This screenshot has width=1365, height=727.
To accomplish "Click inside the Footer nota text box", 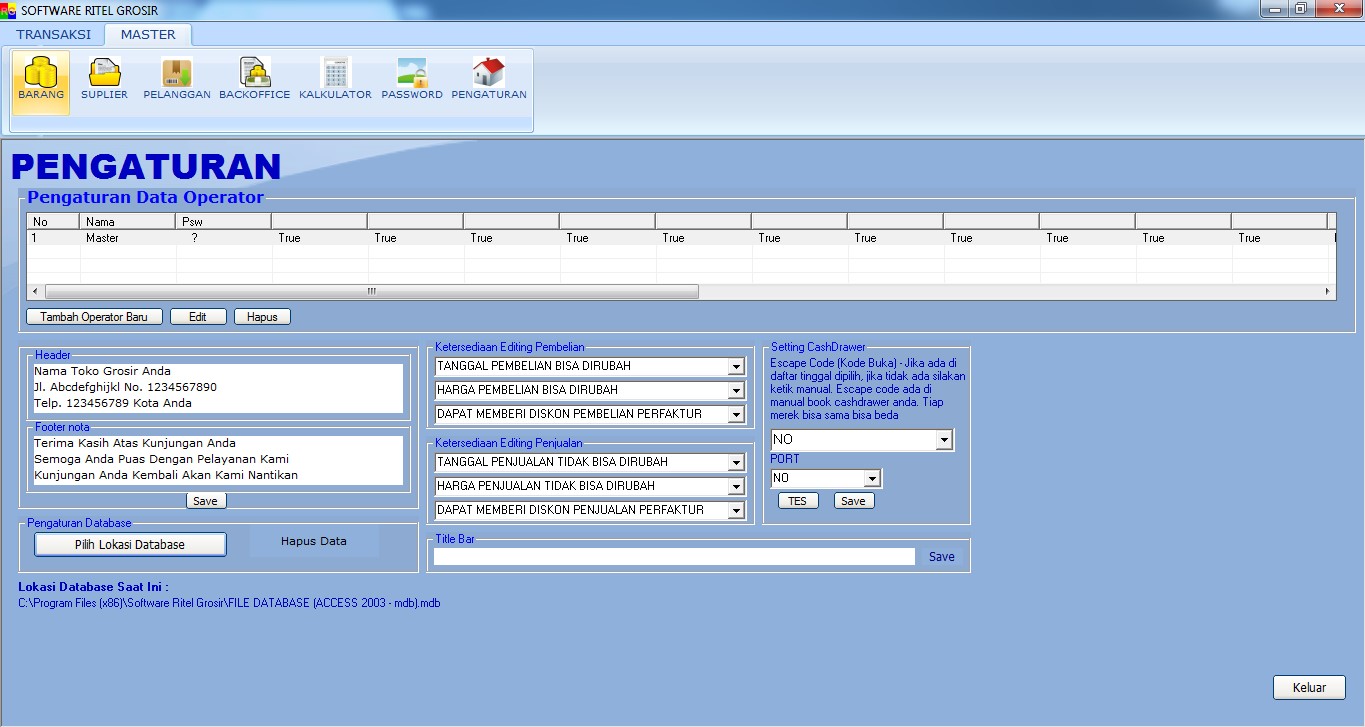I will (x=218, y=460).
